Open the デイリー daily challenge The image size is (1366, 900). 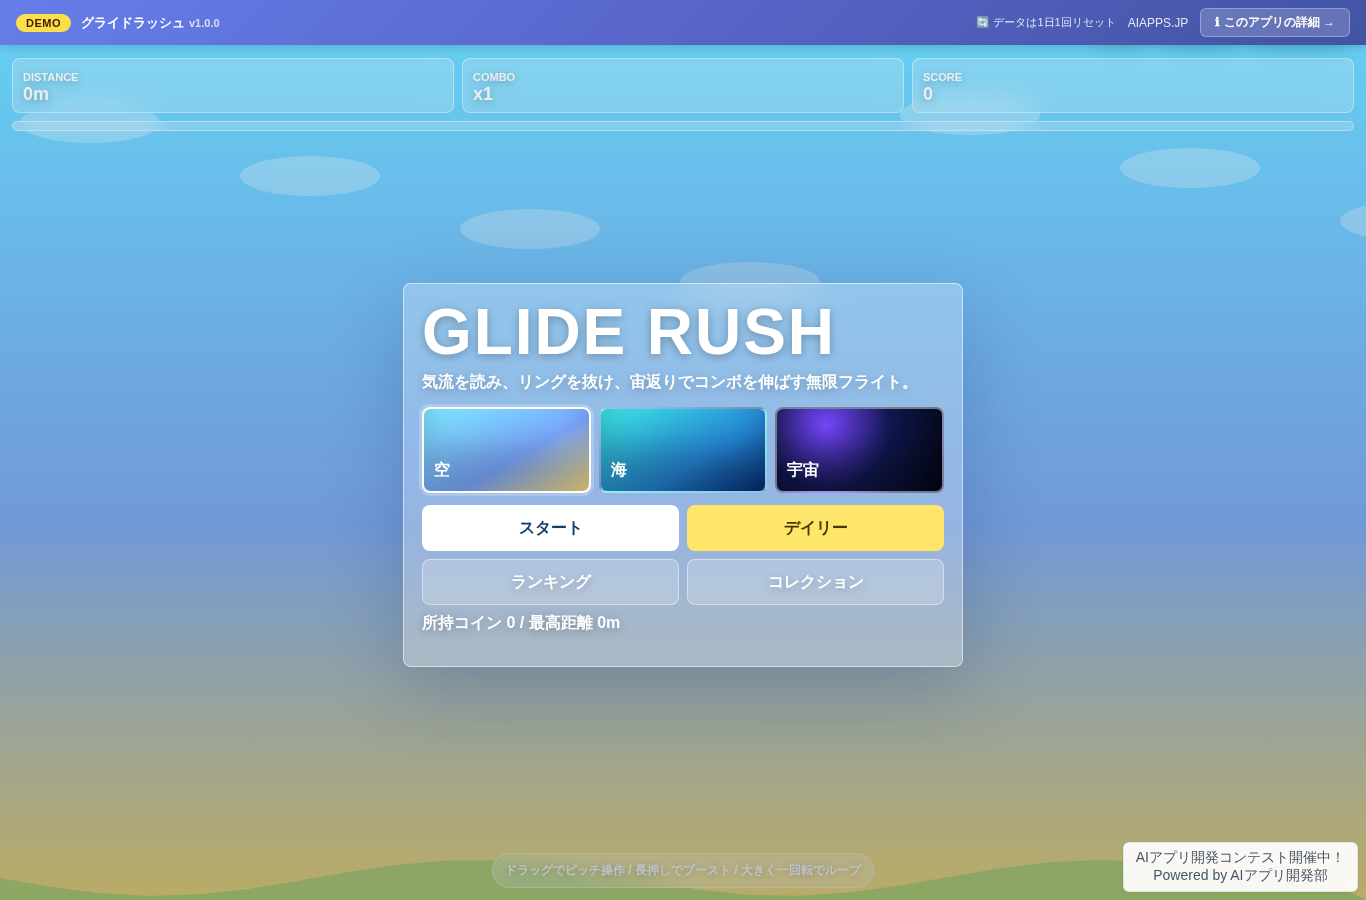(815, 528)
